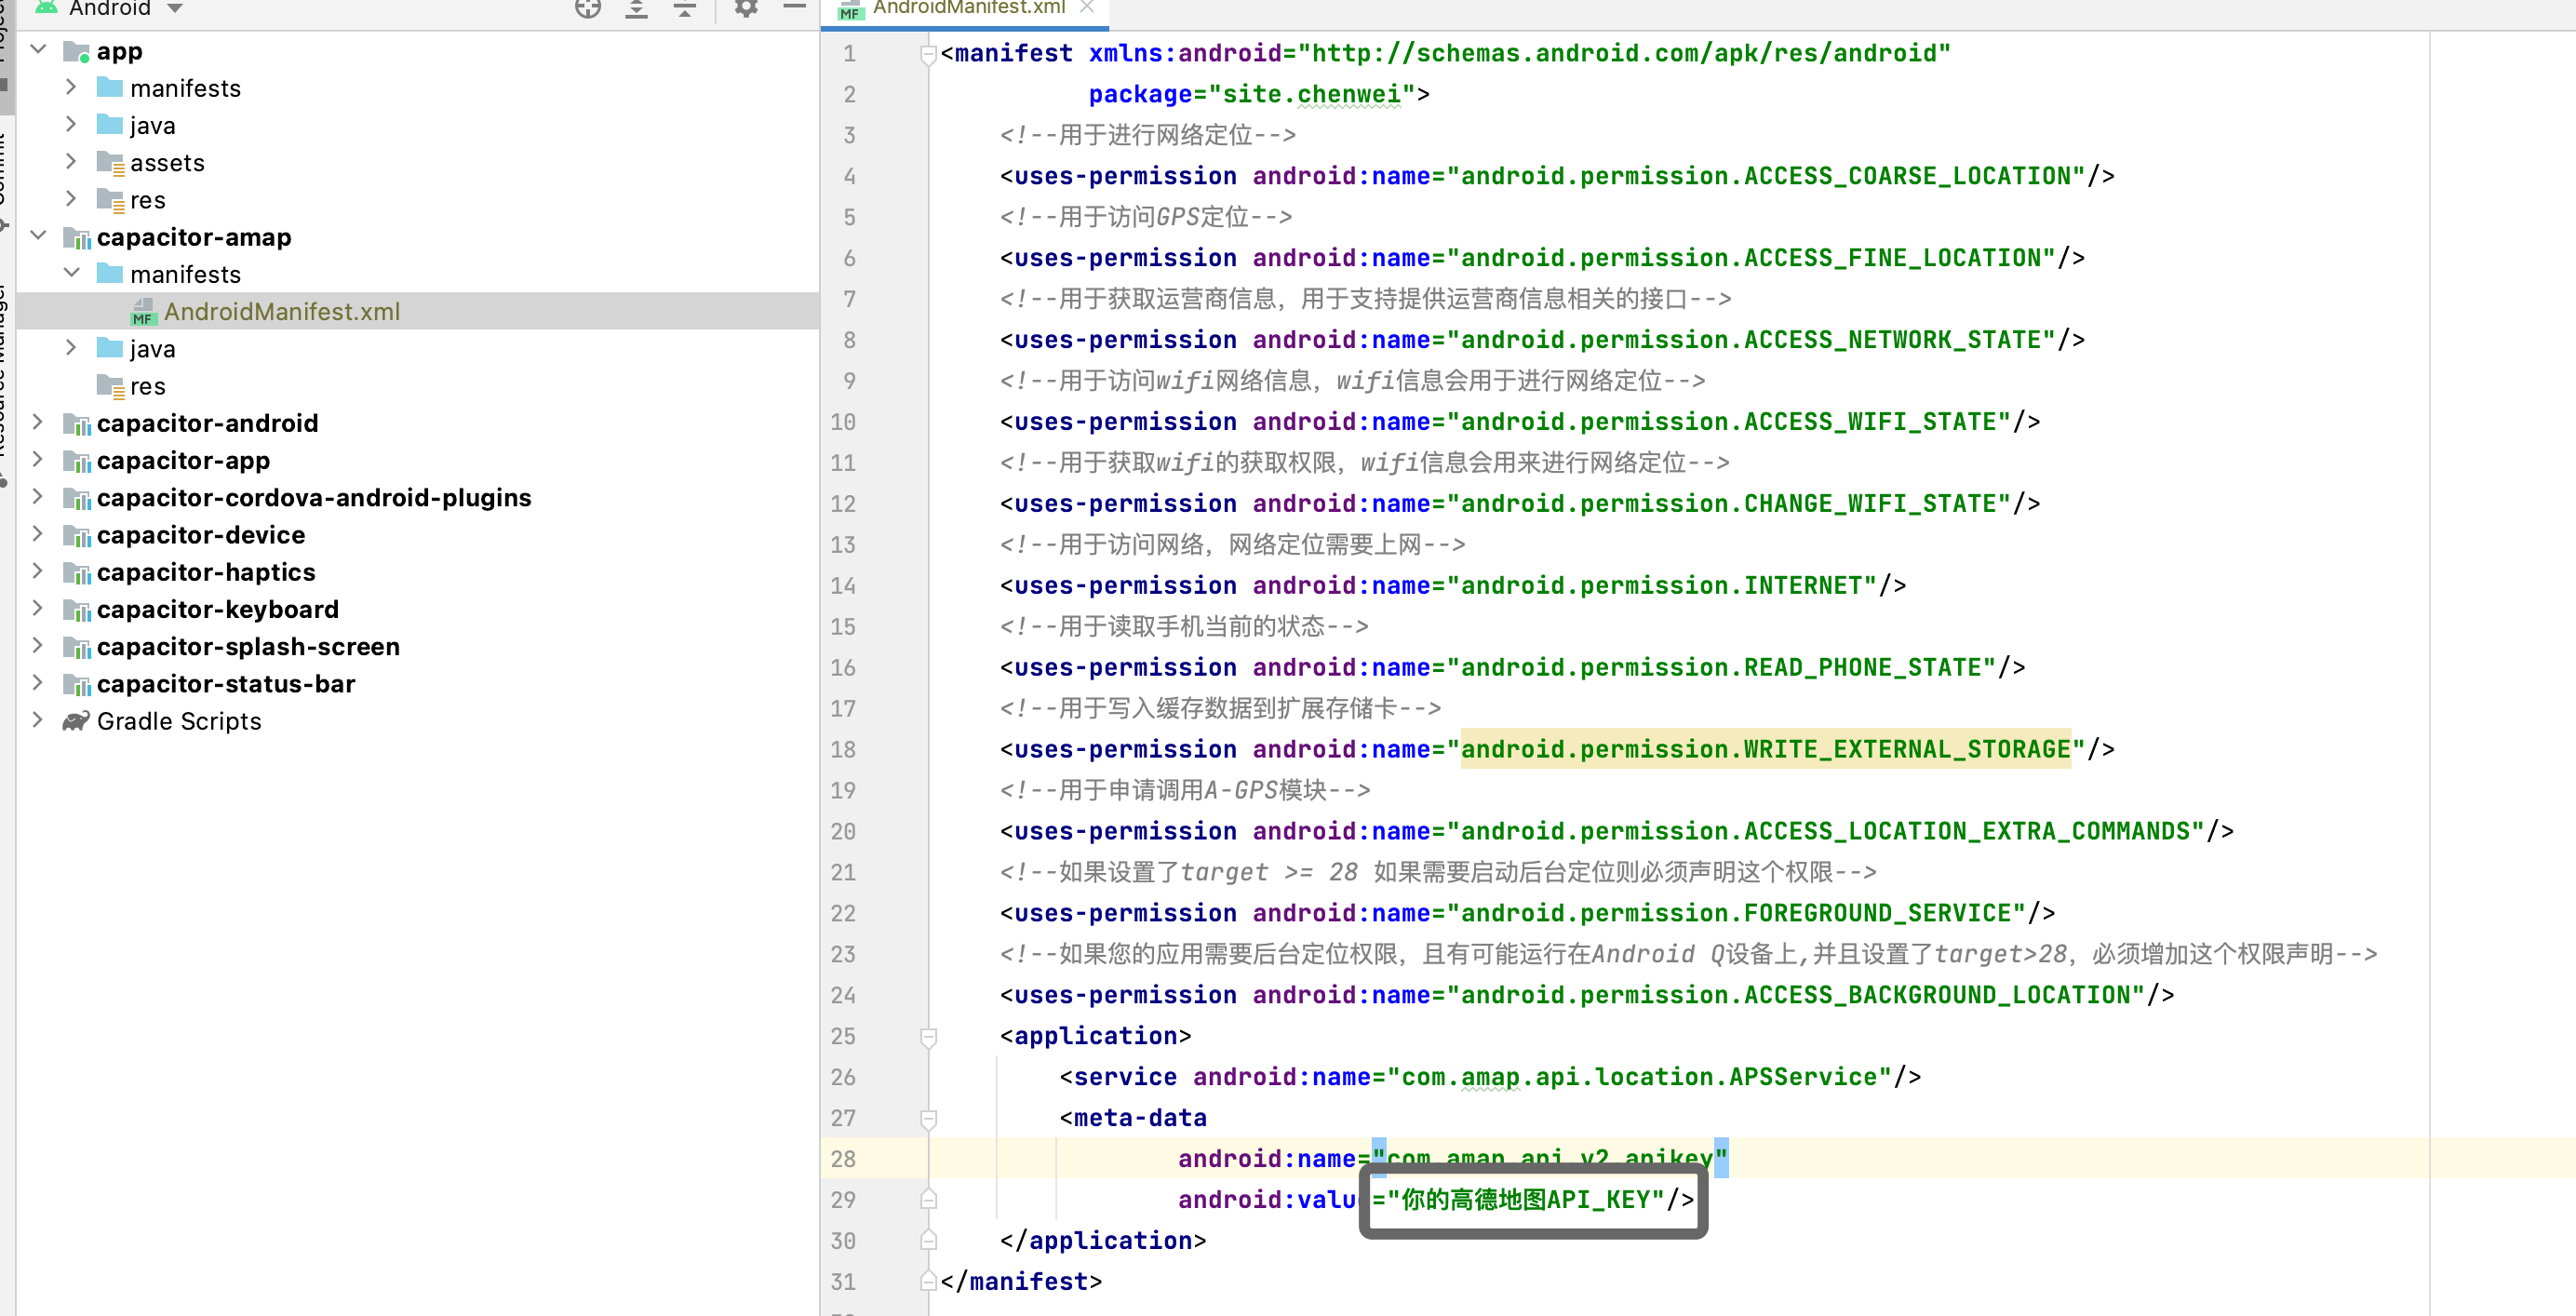The image size is (2576, 1316).
Task: Select AndroidManifest.xml in project tree
Action: tap(281, 312)
